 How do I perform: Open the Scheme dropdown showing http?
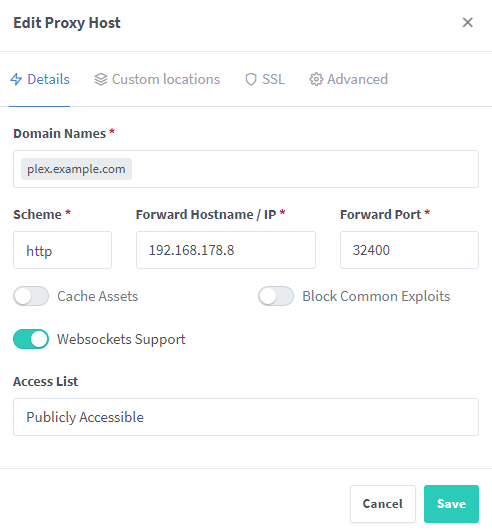pyautogui.click(x=63, y=250)
